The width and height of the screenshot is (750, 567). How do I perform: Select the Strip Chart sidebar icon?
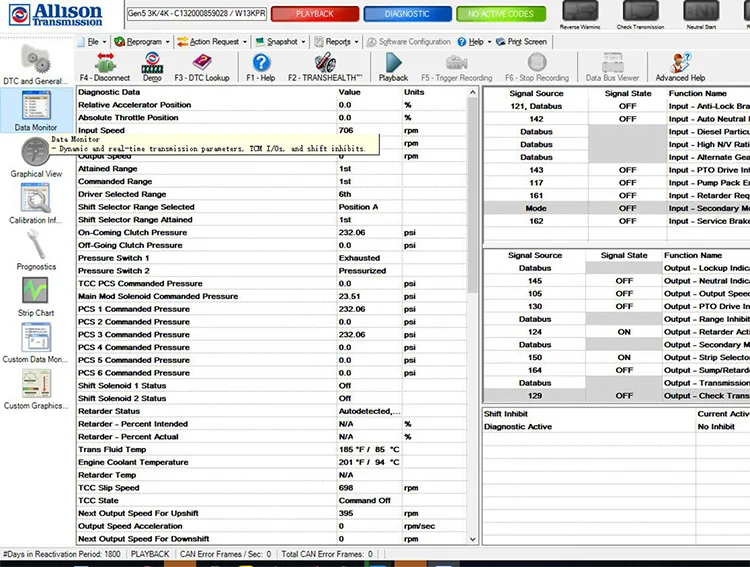[35, 297]
